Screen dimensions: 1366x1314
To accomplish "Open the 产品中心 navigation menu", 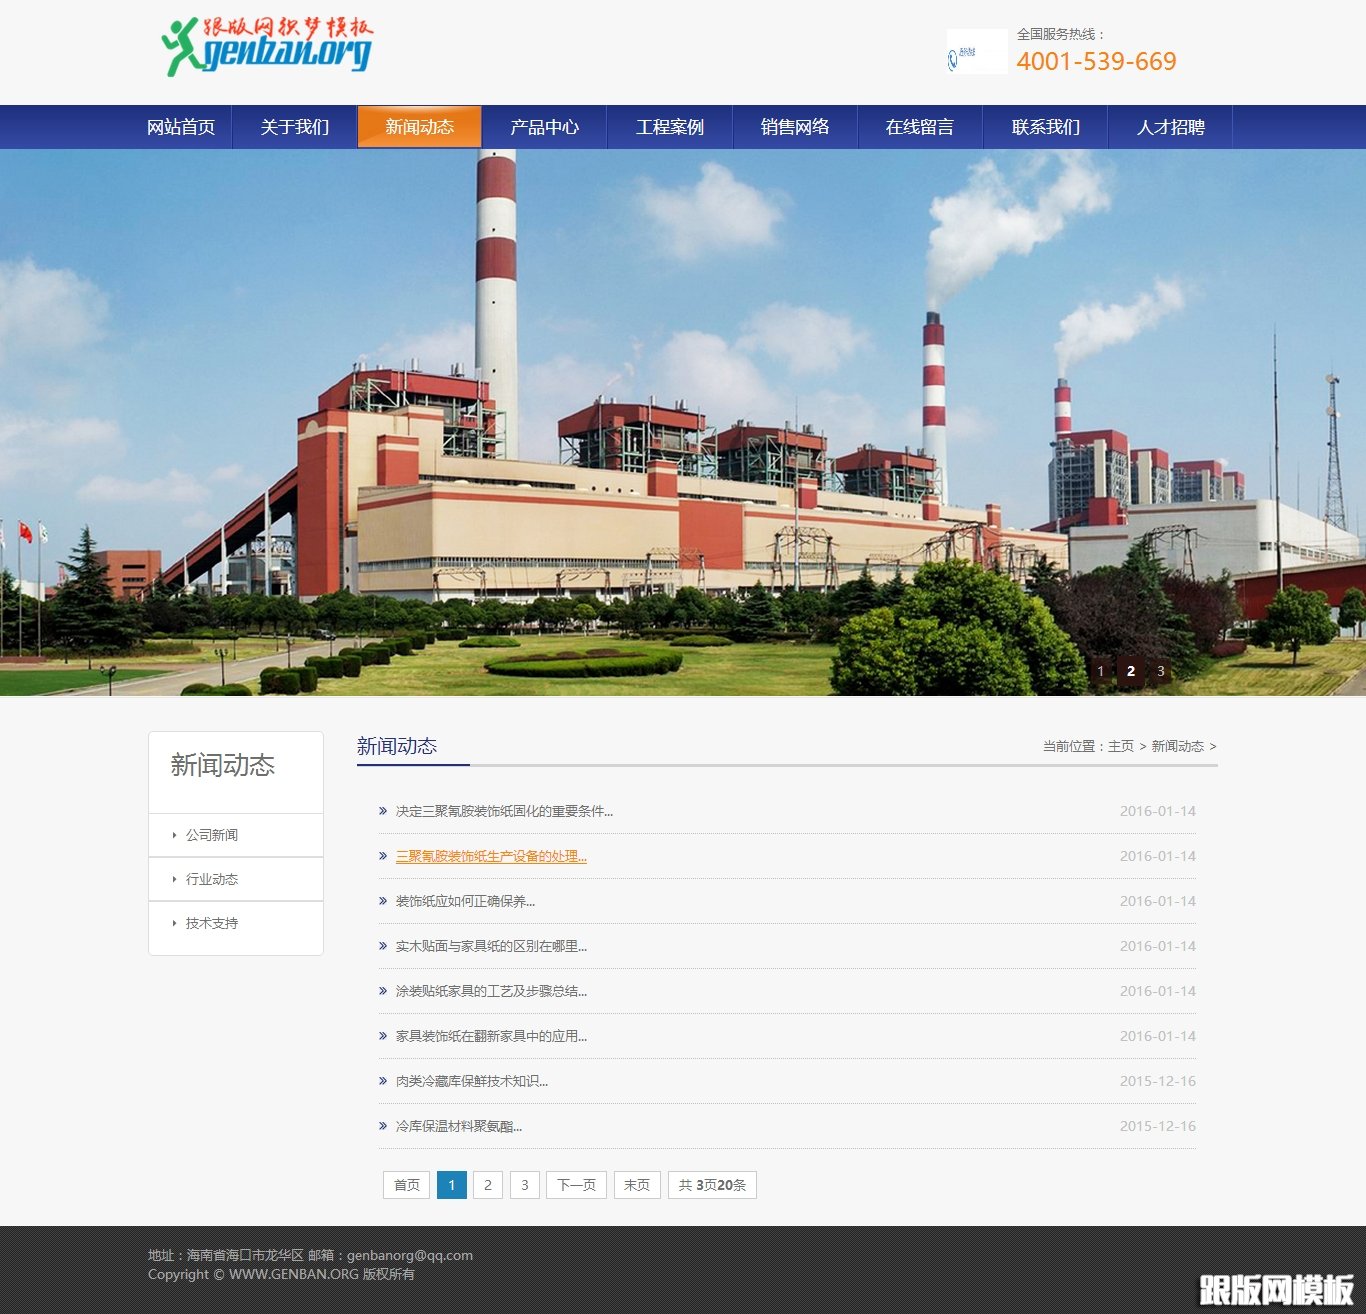I will [544, 127].
